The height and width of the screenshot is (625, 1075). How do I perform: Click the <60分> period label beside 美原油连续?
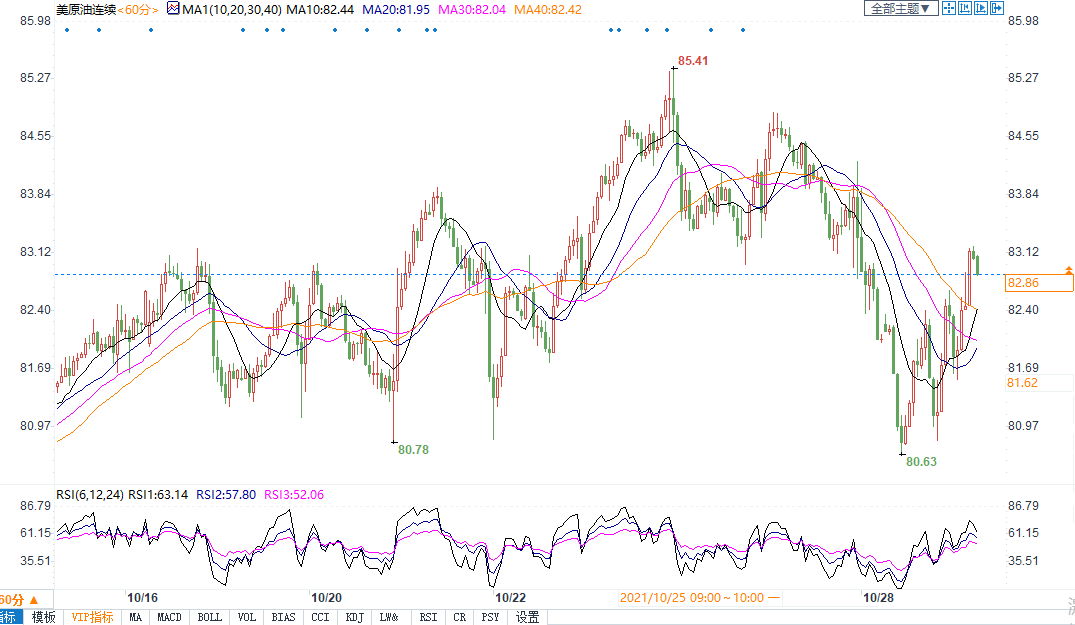point(143,9)
